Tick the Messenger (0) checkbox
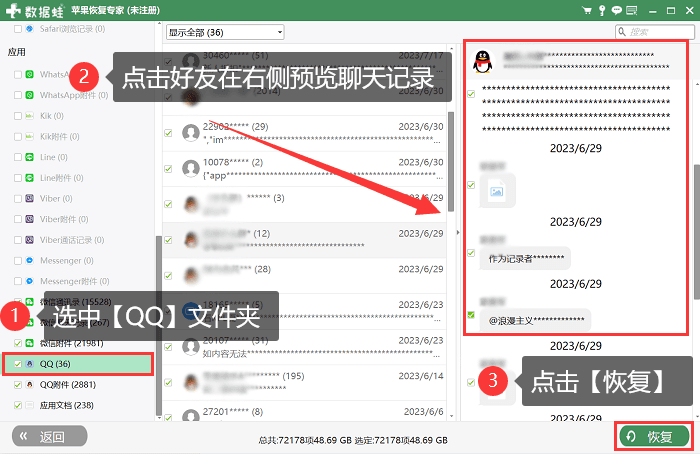 pos(18,261)
